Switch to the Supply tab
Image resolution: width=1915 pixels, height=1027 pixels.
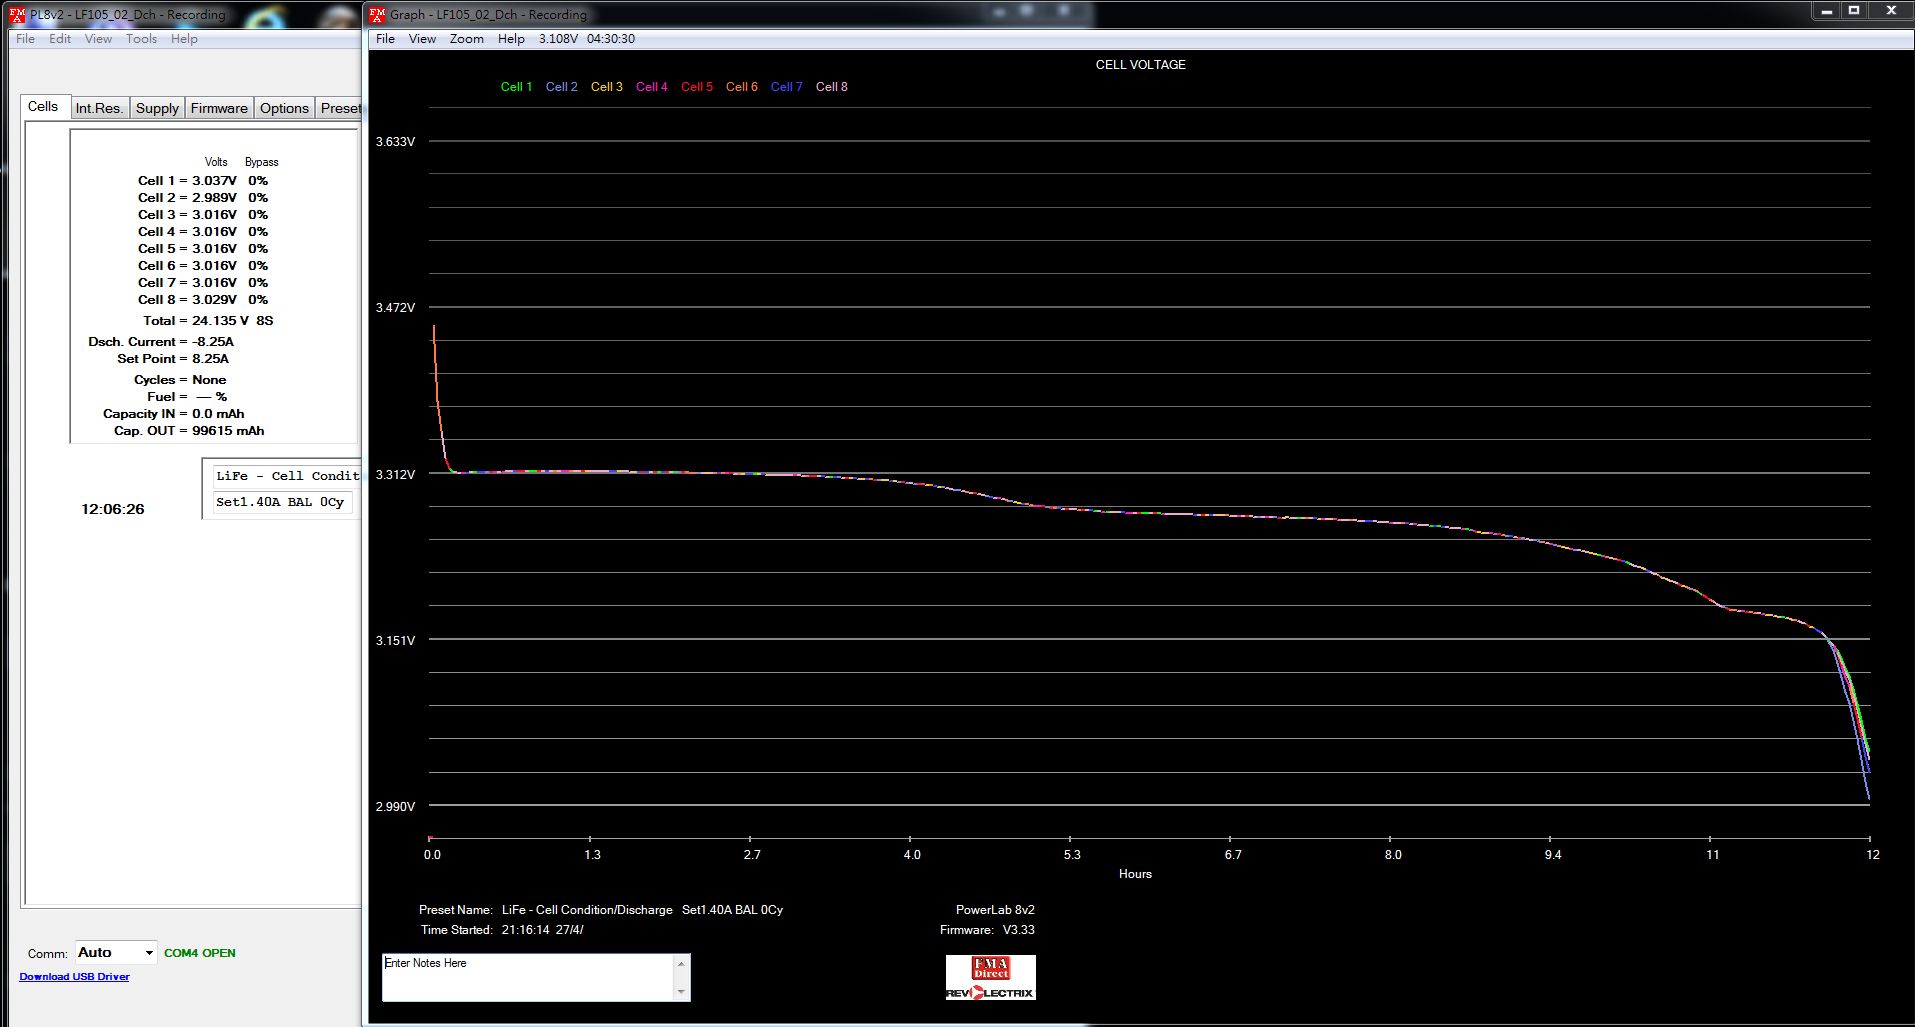157,108
